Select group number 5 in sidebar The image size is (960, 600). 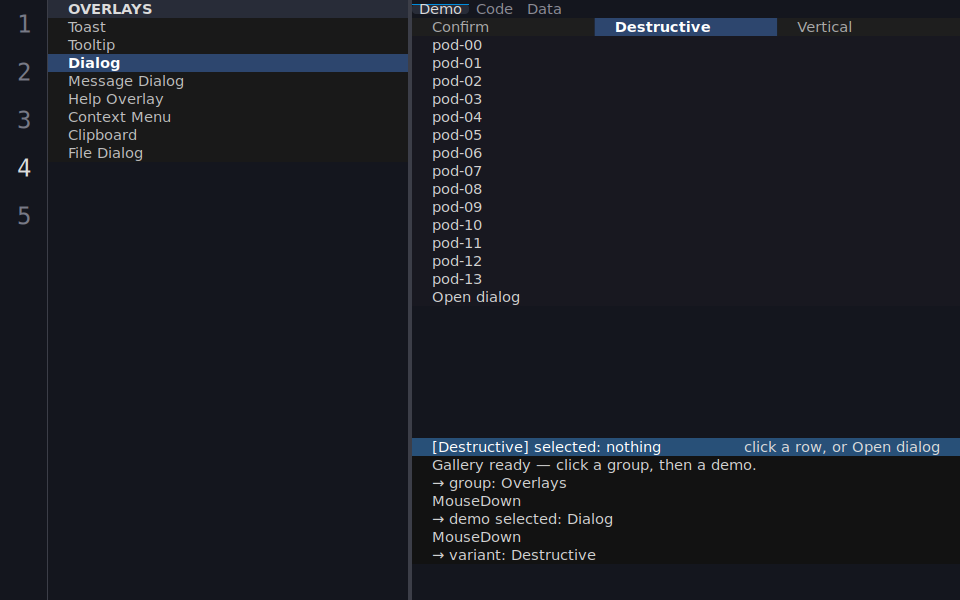(x=24, y=216)
